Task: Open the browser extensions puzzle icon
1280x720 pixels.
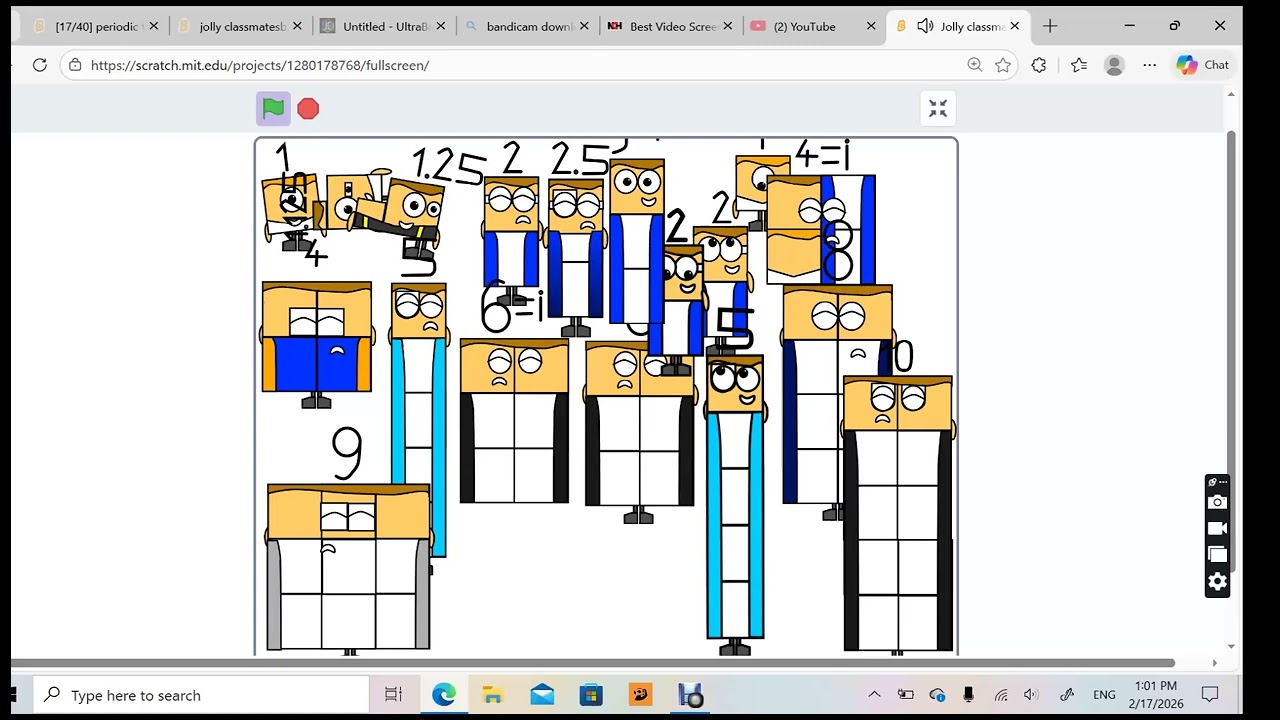Action: pyautogui.click(x=1039, y=65)
